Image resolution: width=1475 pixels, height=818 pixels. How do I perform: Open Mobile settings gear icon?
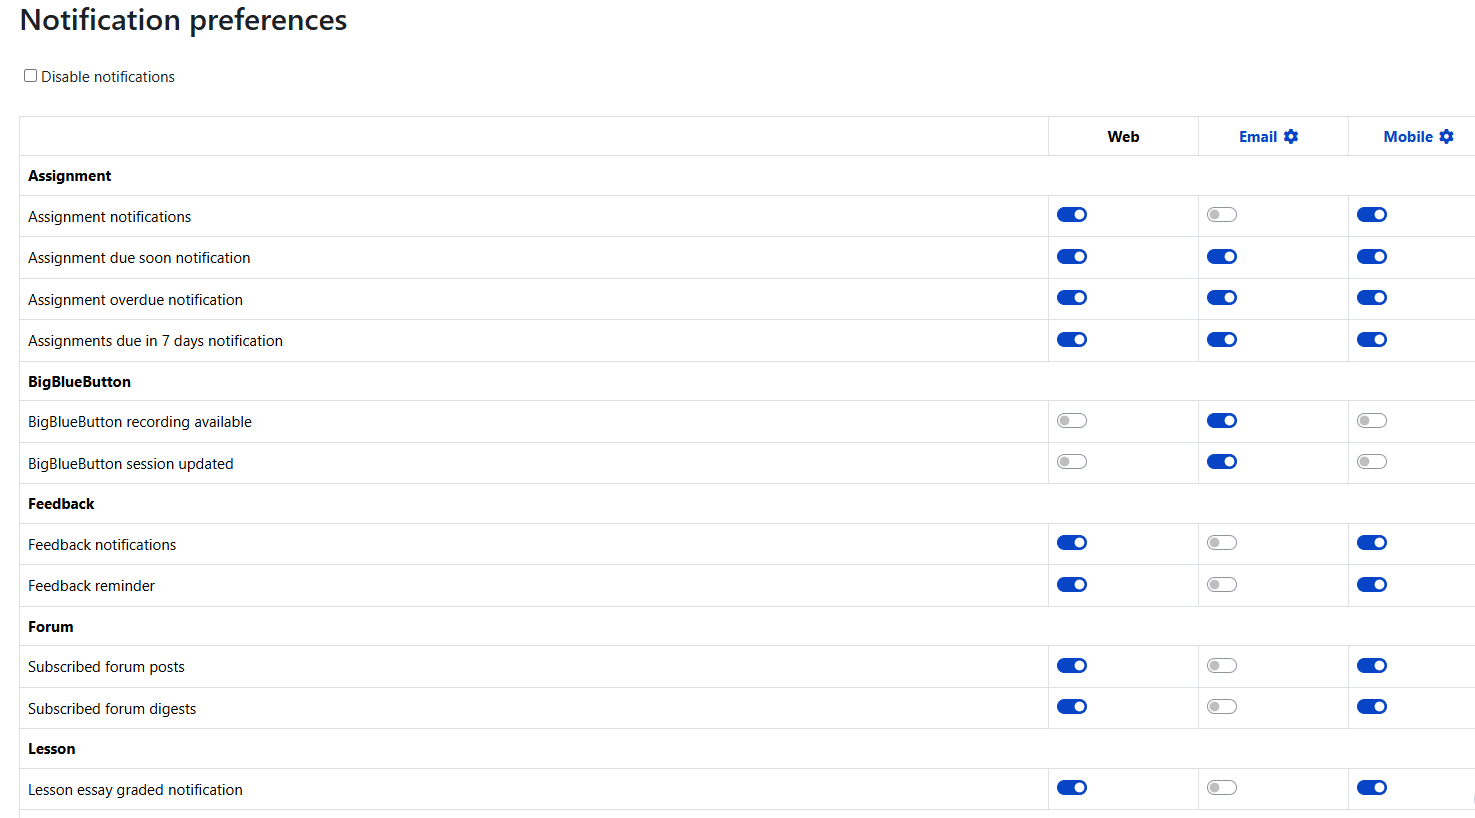click(1446, 137)
